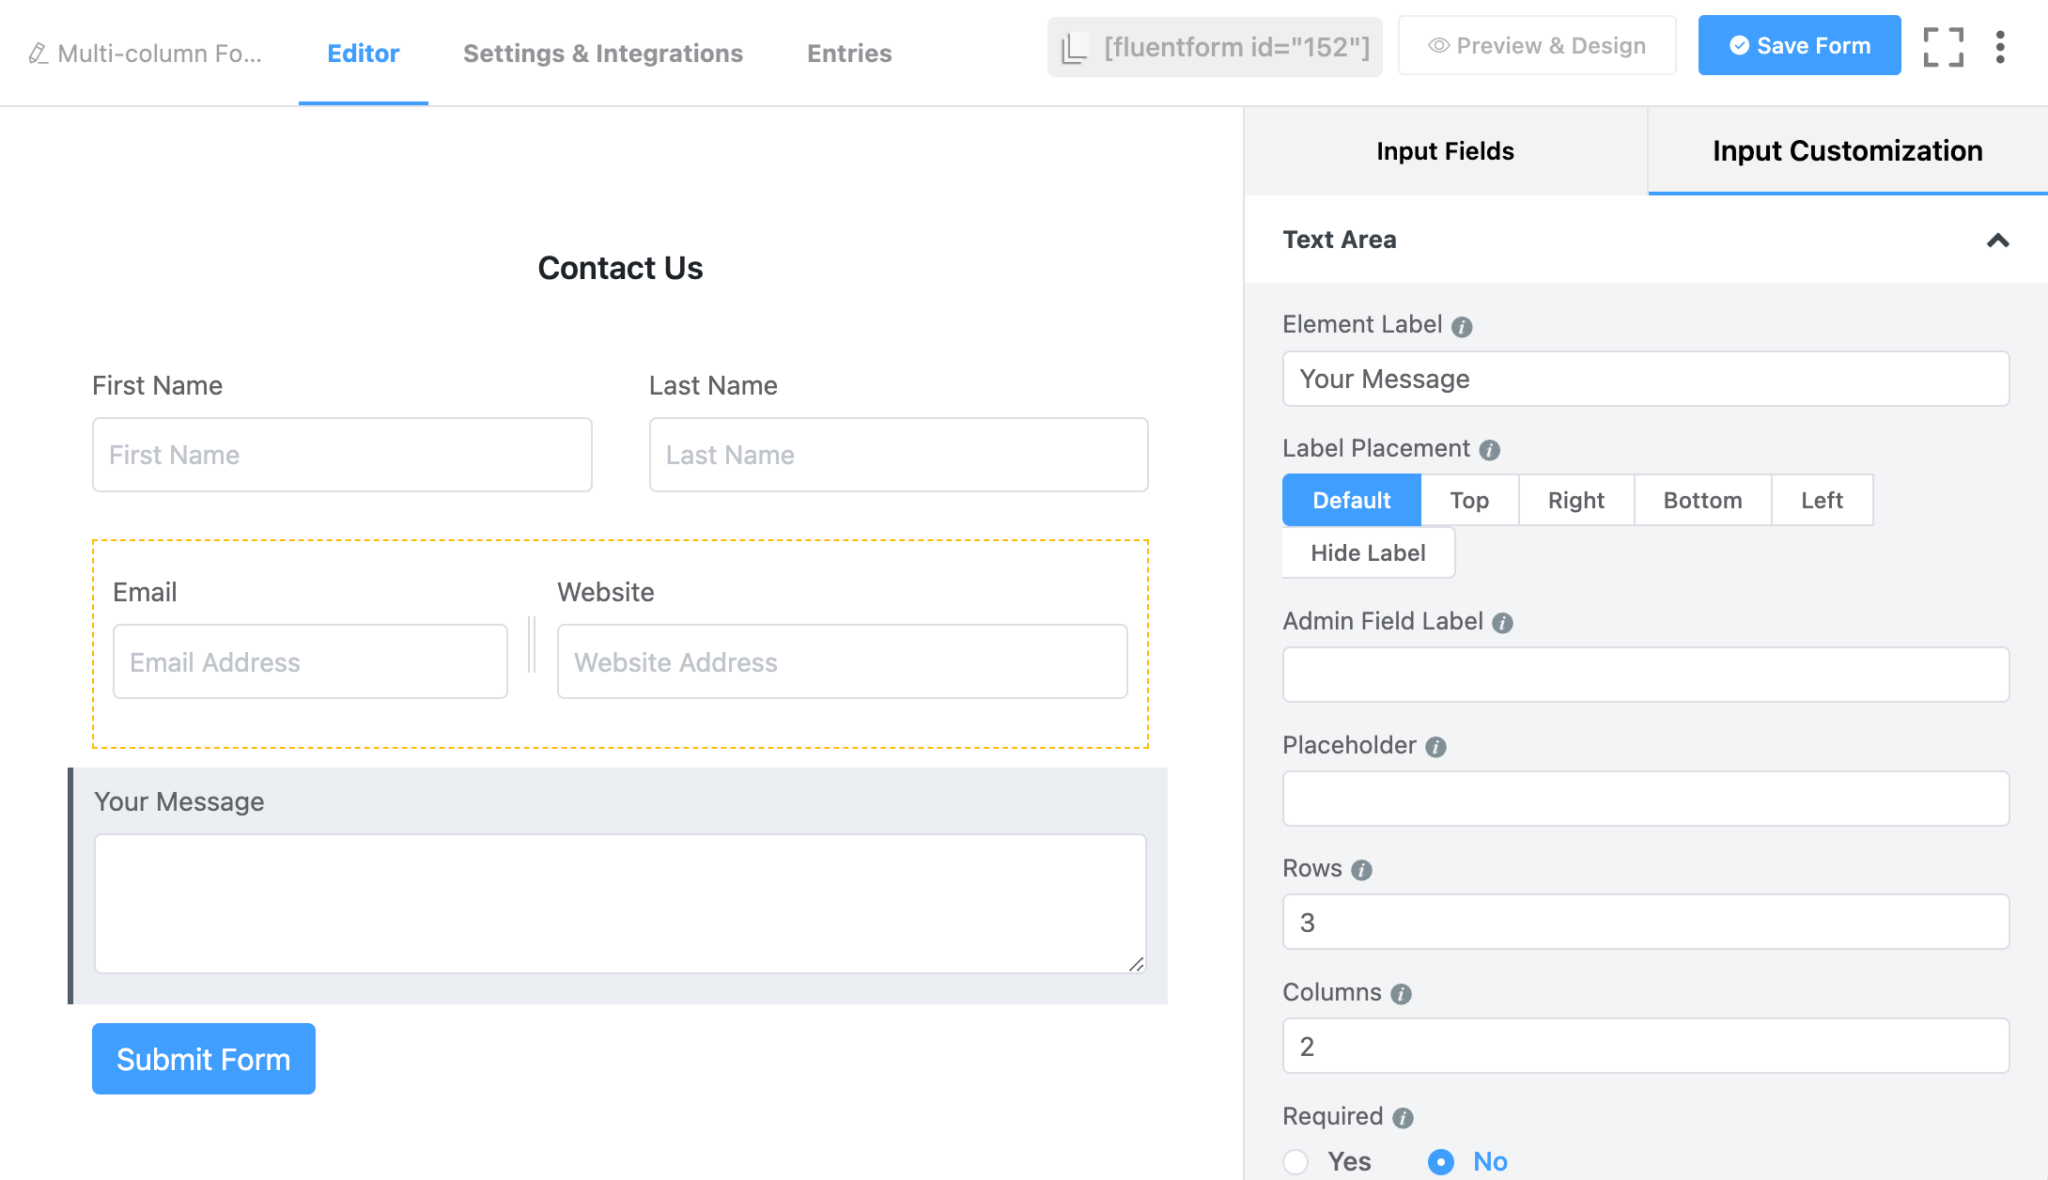Select the Default label placement option
Image resolution: width=2048 pixels, height=1180 pixels.
1351,500
